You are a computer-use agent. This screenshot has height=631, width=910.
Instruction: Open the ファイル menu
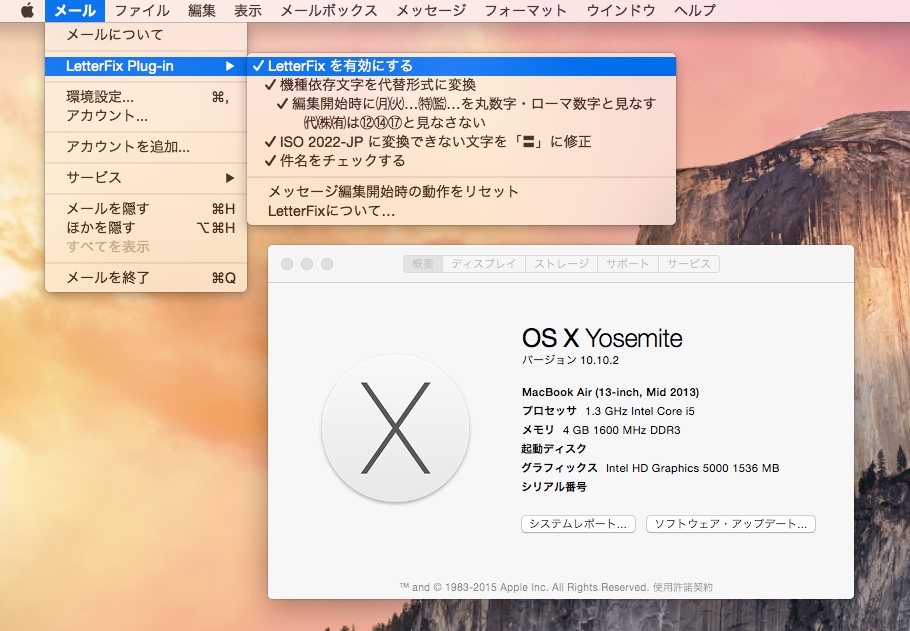142,10
